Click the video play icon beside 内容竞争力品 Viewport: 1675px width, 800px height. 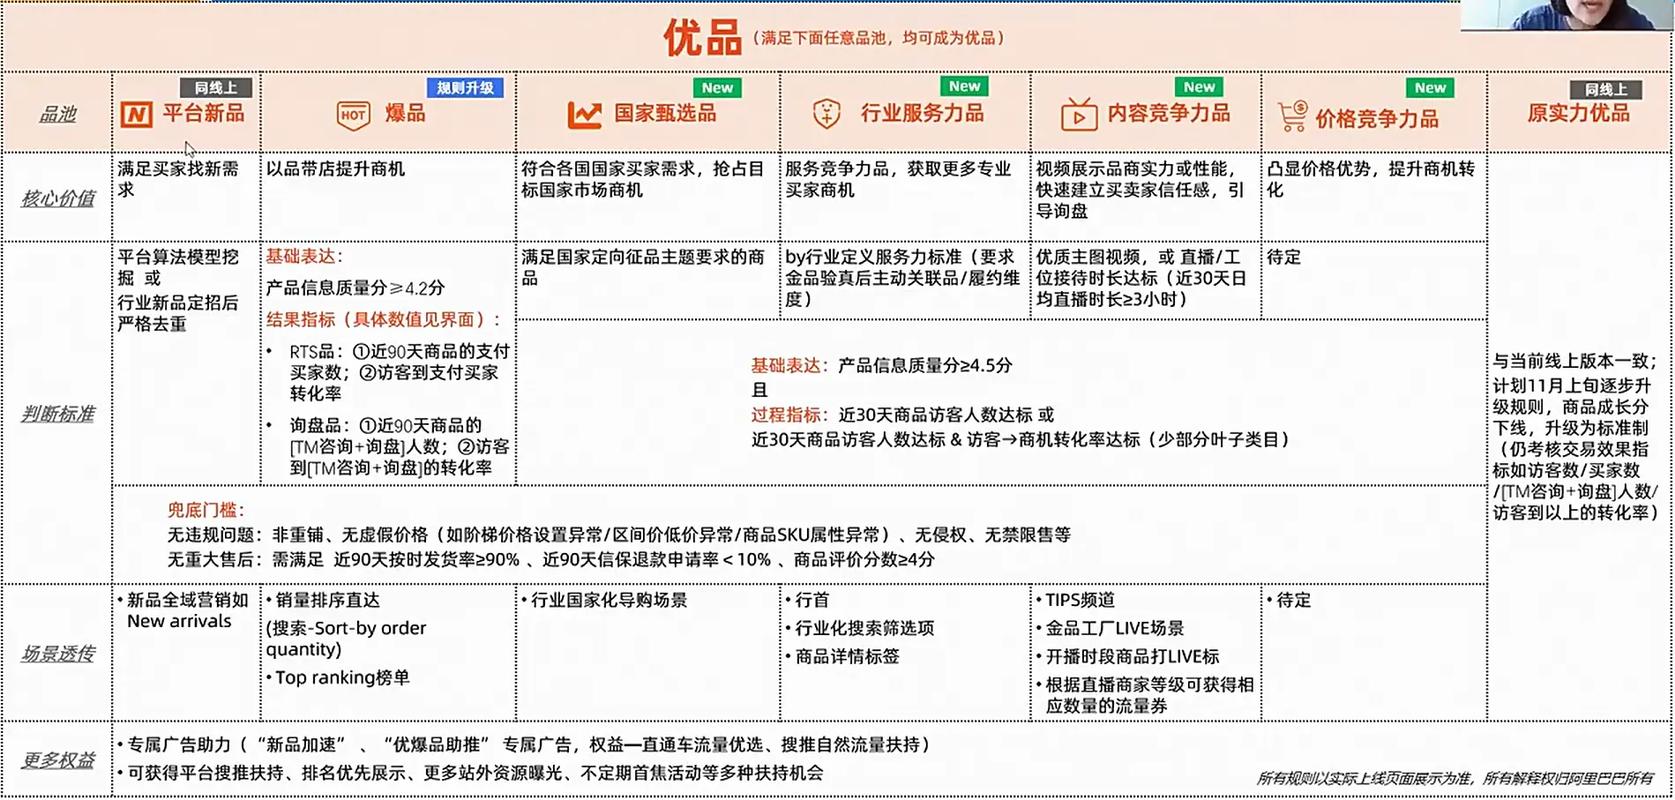[x=1079, y=115]
